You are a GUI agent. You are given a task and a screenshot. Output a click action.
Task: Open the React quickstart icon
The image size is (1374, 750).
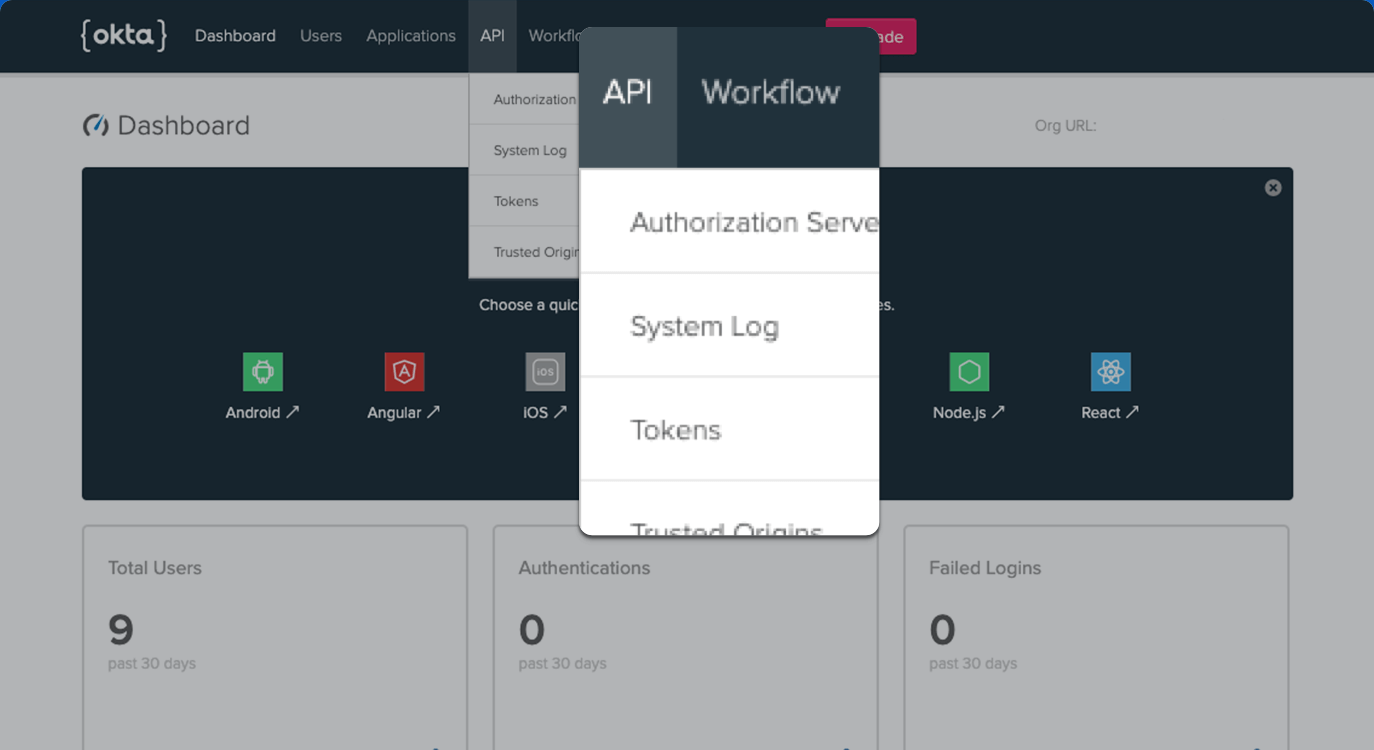tap(1110, 372)
